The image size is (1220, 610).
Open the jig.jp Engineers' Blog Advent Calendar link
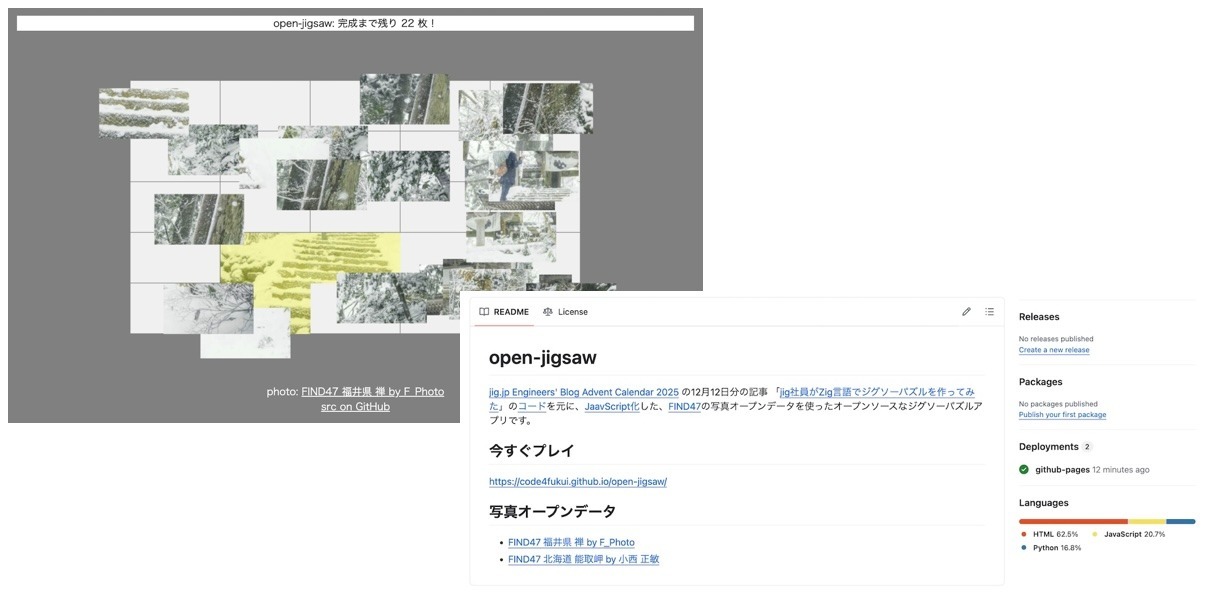(x=583, y=392)
